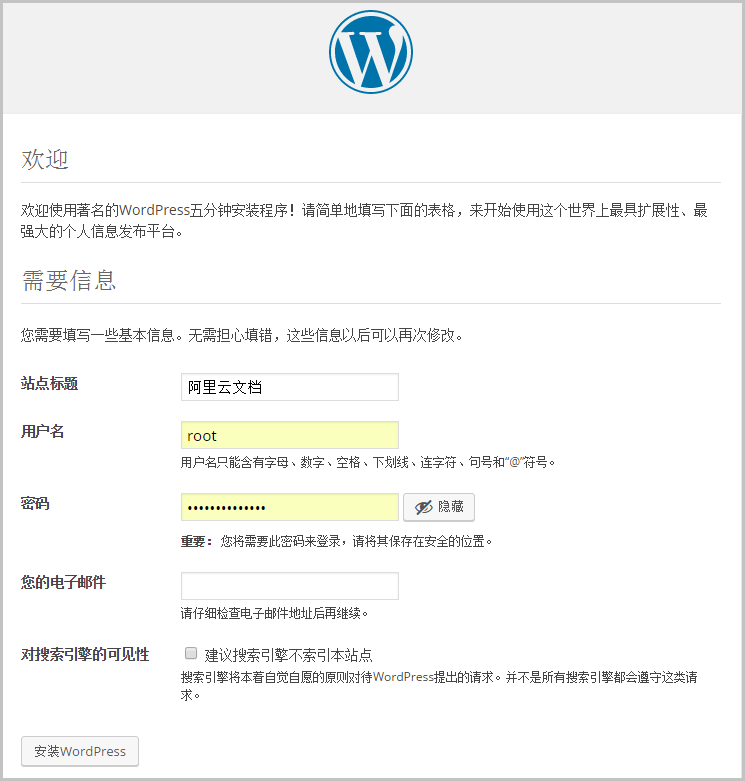Image resolution: width=745 pixels, height=781 pixels.
Task: Click the 欢迎 heading
Action: (x=45, y=159)
